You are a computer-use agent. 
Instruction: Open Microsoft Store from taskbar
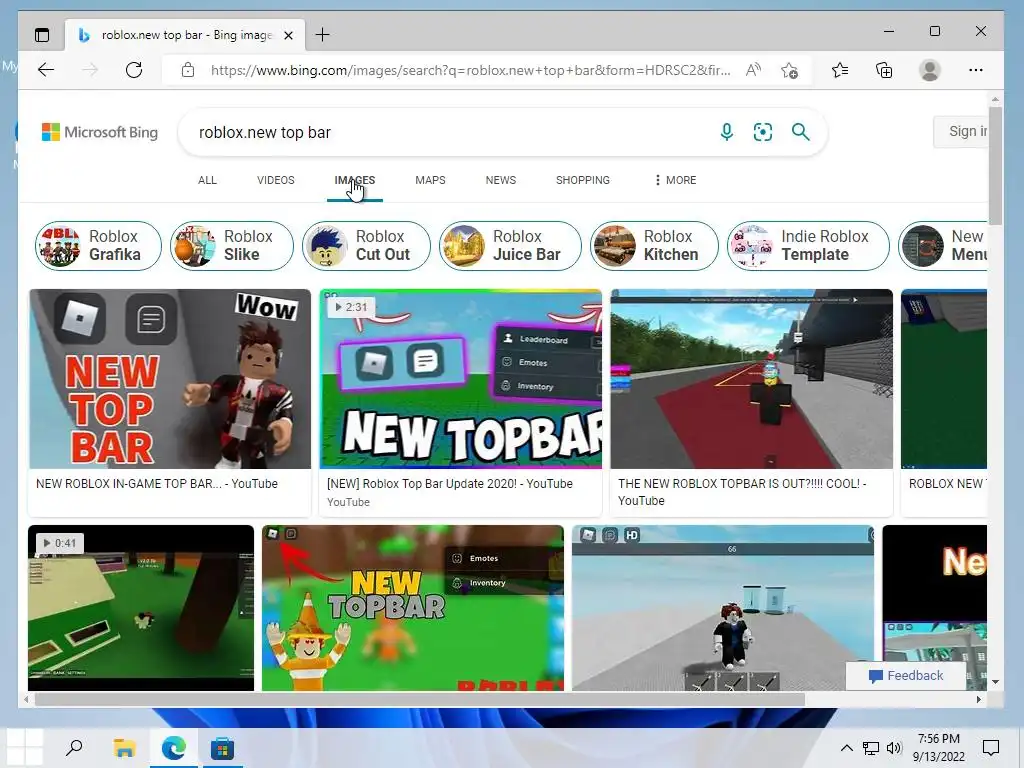coord(222,748)
